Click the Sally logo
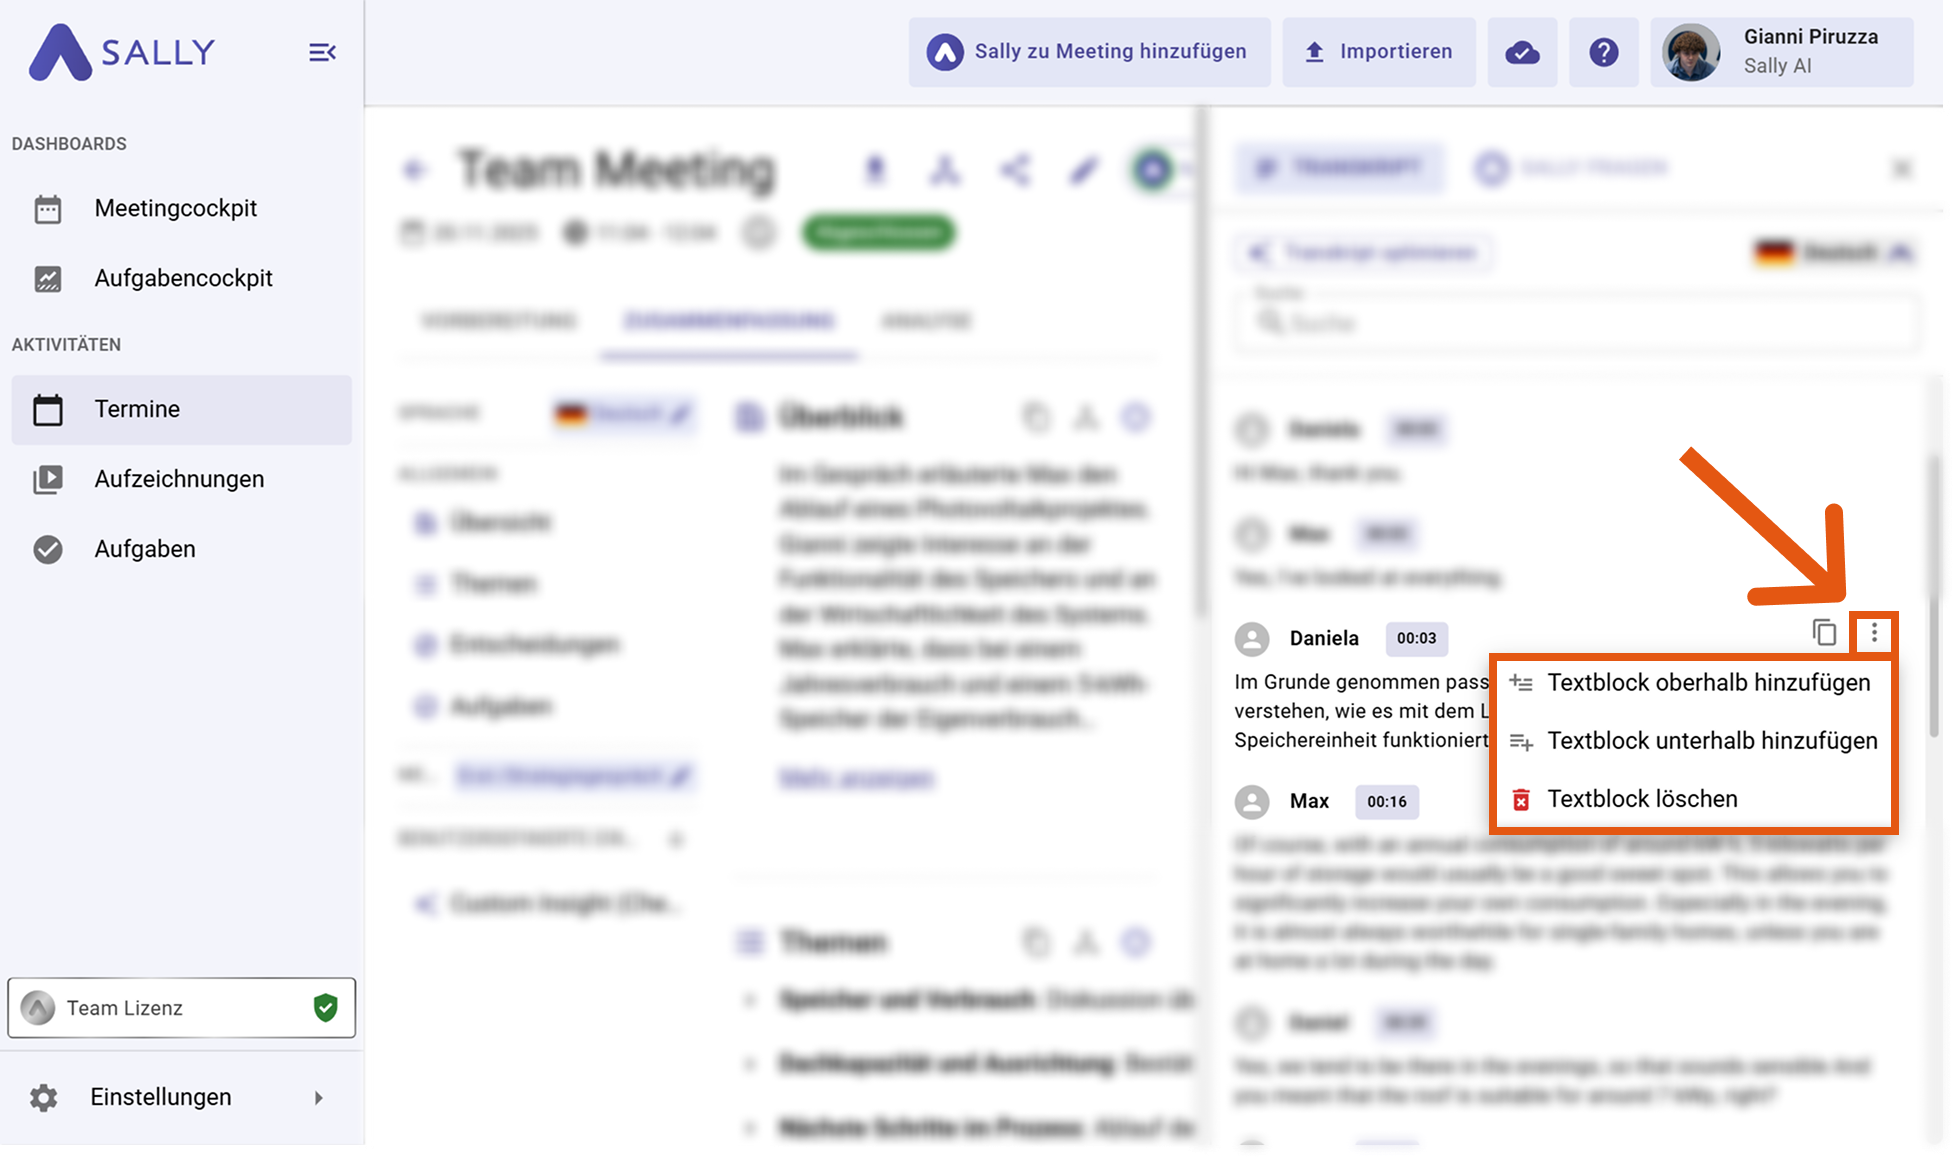The height and width of the screenshot is (1157, 1955). (x=122, y=52)
